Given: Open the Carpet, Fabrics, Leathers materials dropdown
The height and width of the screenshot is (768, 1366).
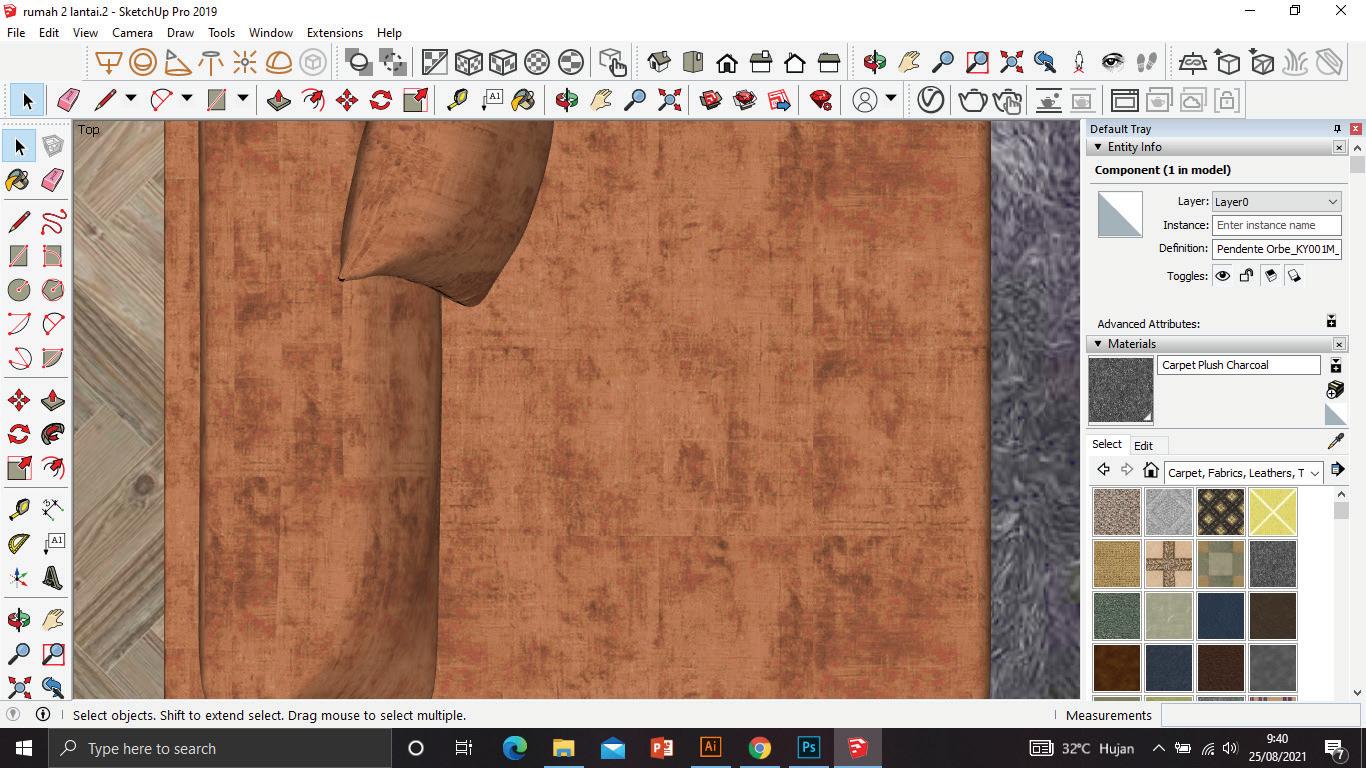Looking at the screenshot, I should tap(1244, 472).
